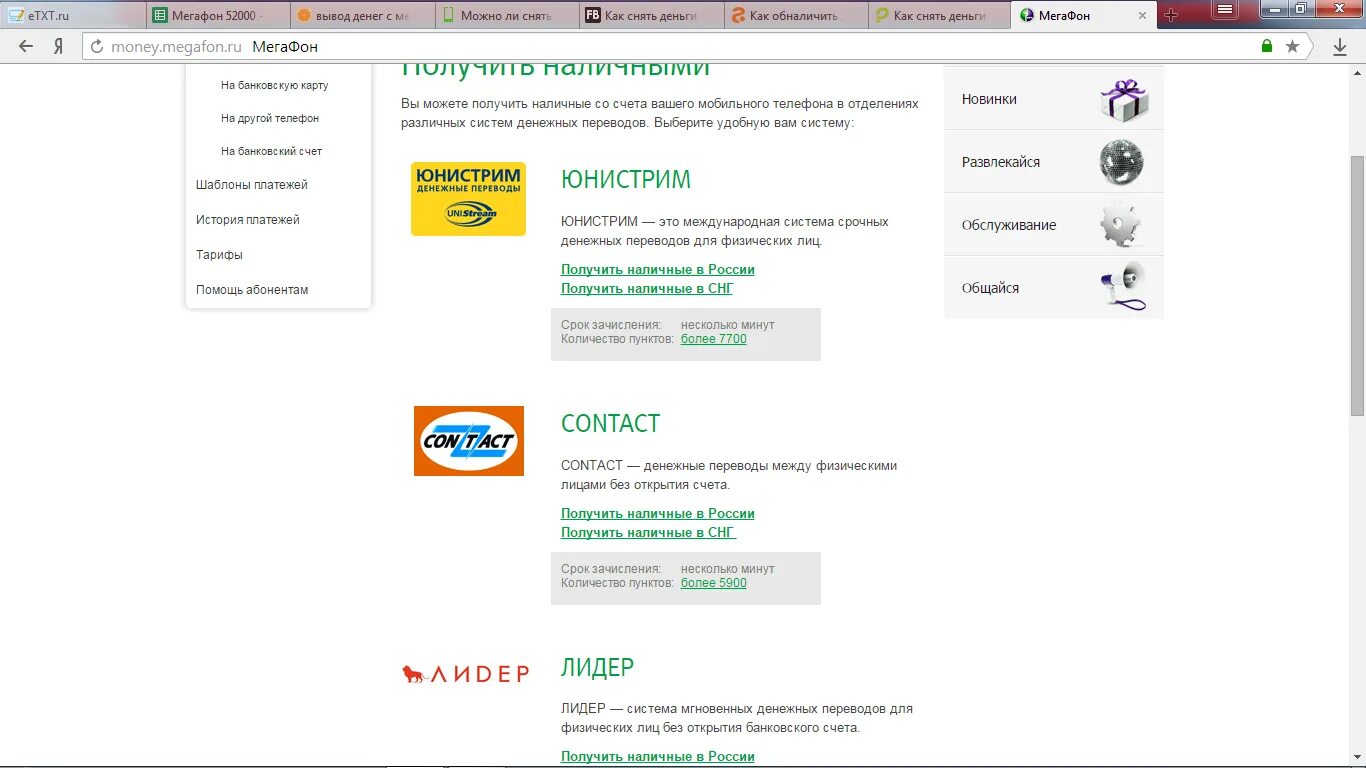This screenshot has height=768, width=1366.
Task: Open "Помощь абонентам" in sidebar
Action: pyautogui.click(x=252, y=290)
